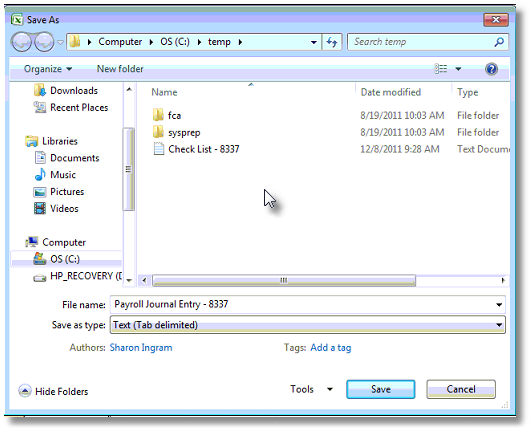The image size is (532, 433).
Task: Sort by Type column header
Action: pyautogui.click(x=468, y=92)
